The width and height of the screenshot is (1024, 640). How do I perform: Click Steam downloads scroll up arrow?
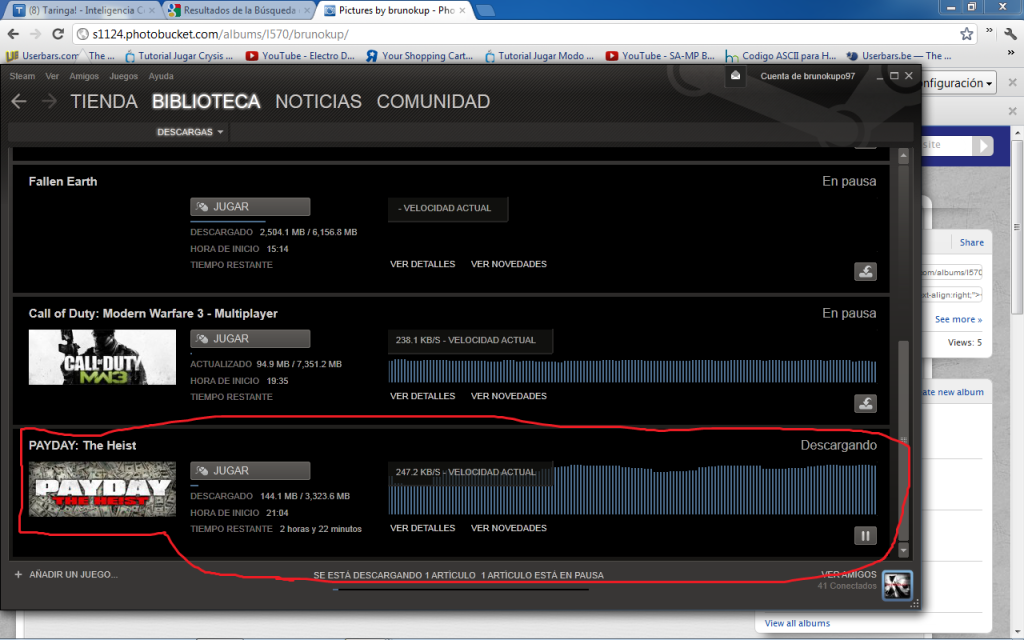click(x=904, y=156)
